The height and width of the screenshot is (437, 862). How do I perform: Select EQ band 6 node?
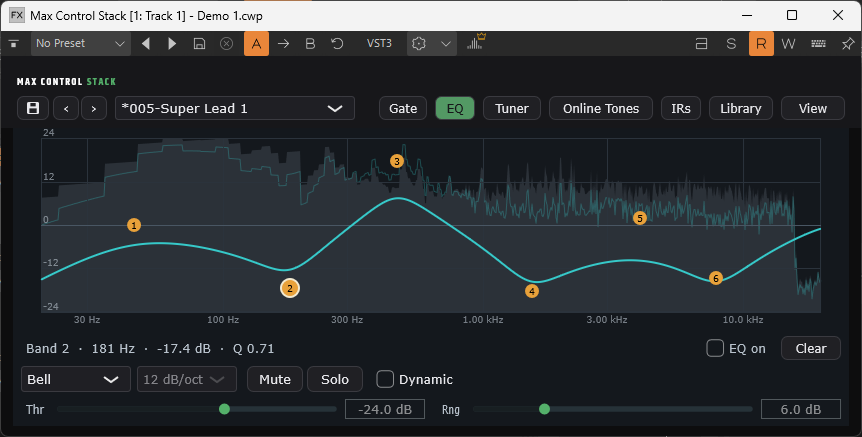(715, 278)
